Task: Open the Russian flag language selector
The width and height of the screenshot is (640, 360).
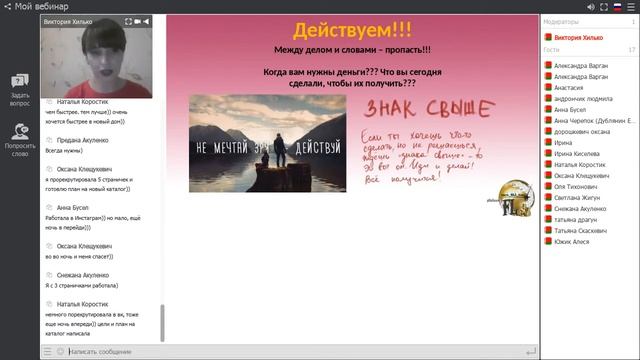Action: click(x=618, y=7)
